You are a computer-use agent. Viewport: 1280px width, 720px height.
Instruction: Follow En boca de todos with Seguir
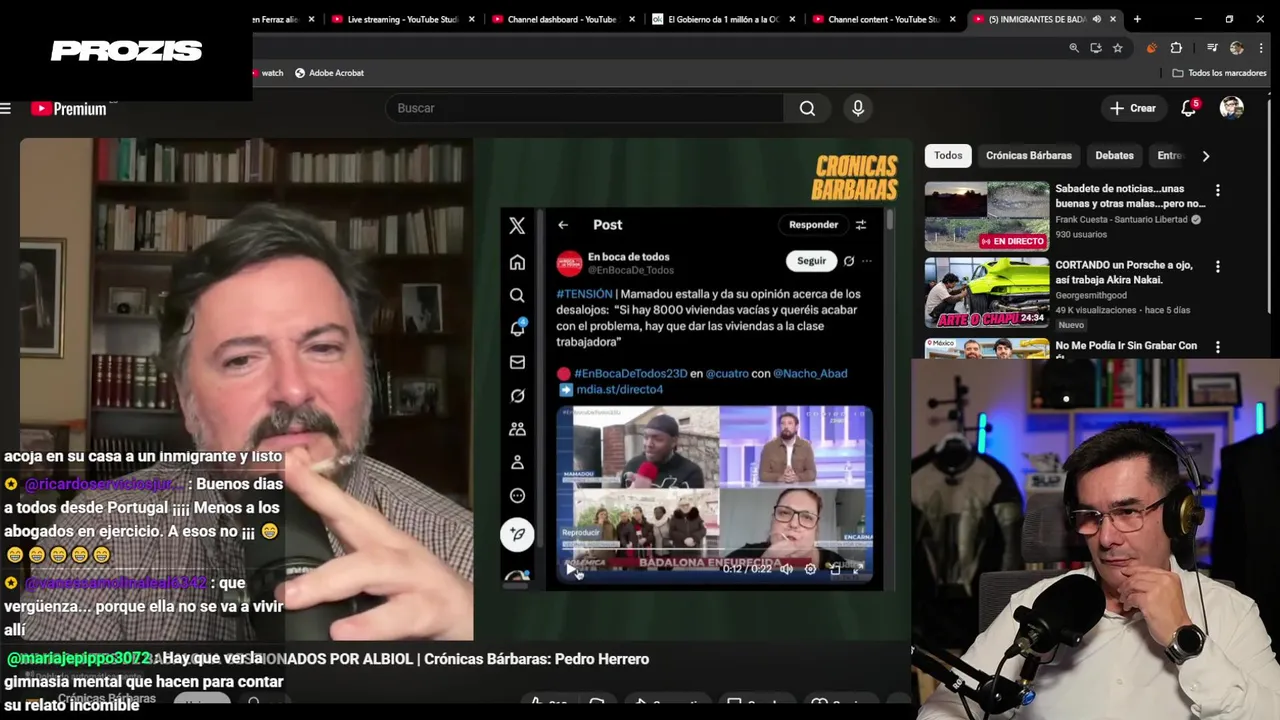coord(811,261)
